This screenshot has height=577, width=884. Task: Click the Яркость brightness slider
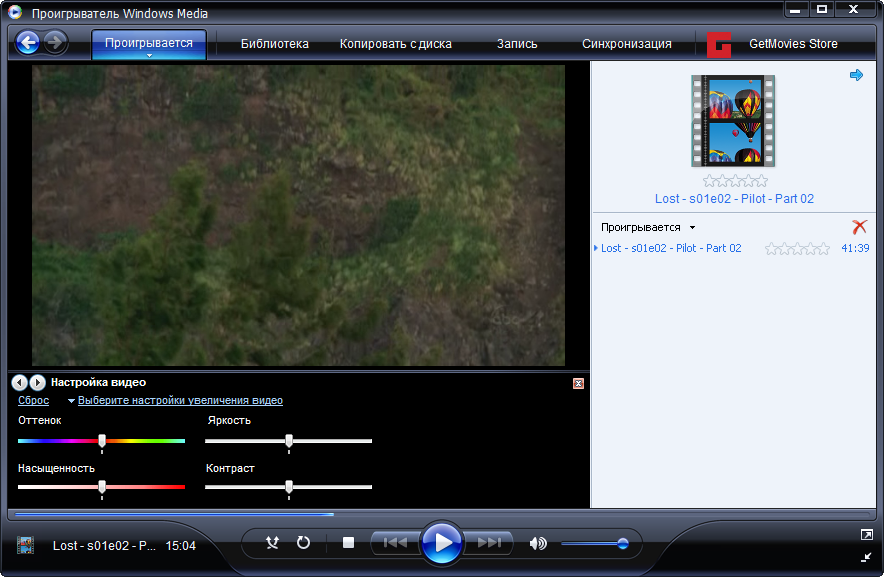click(x=289, y=441)
